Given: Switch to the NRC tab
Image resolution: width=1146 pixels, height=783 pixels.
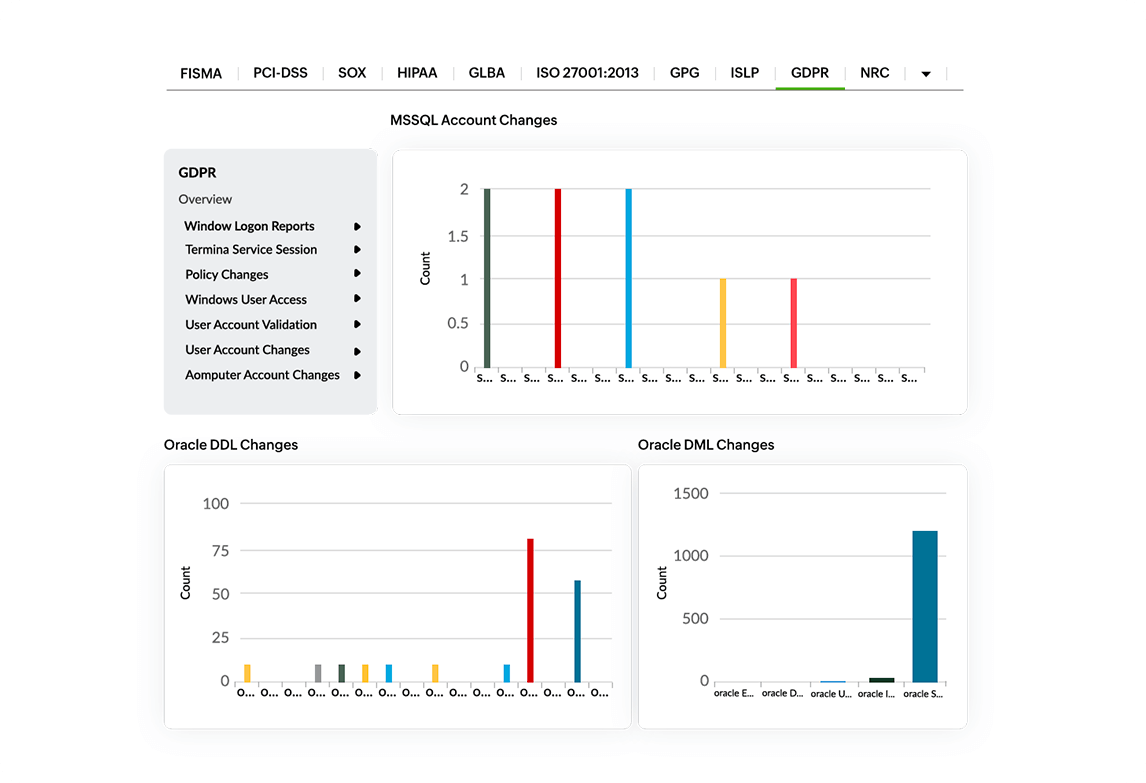Looking at the screenshot, I should pos(874,73).
